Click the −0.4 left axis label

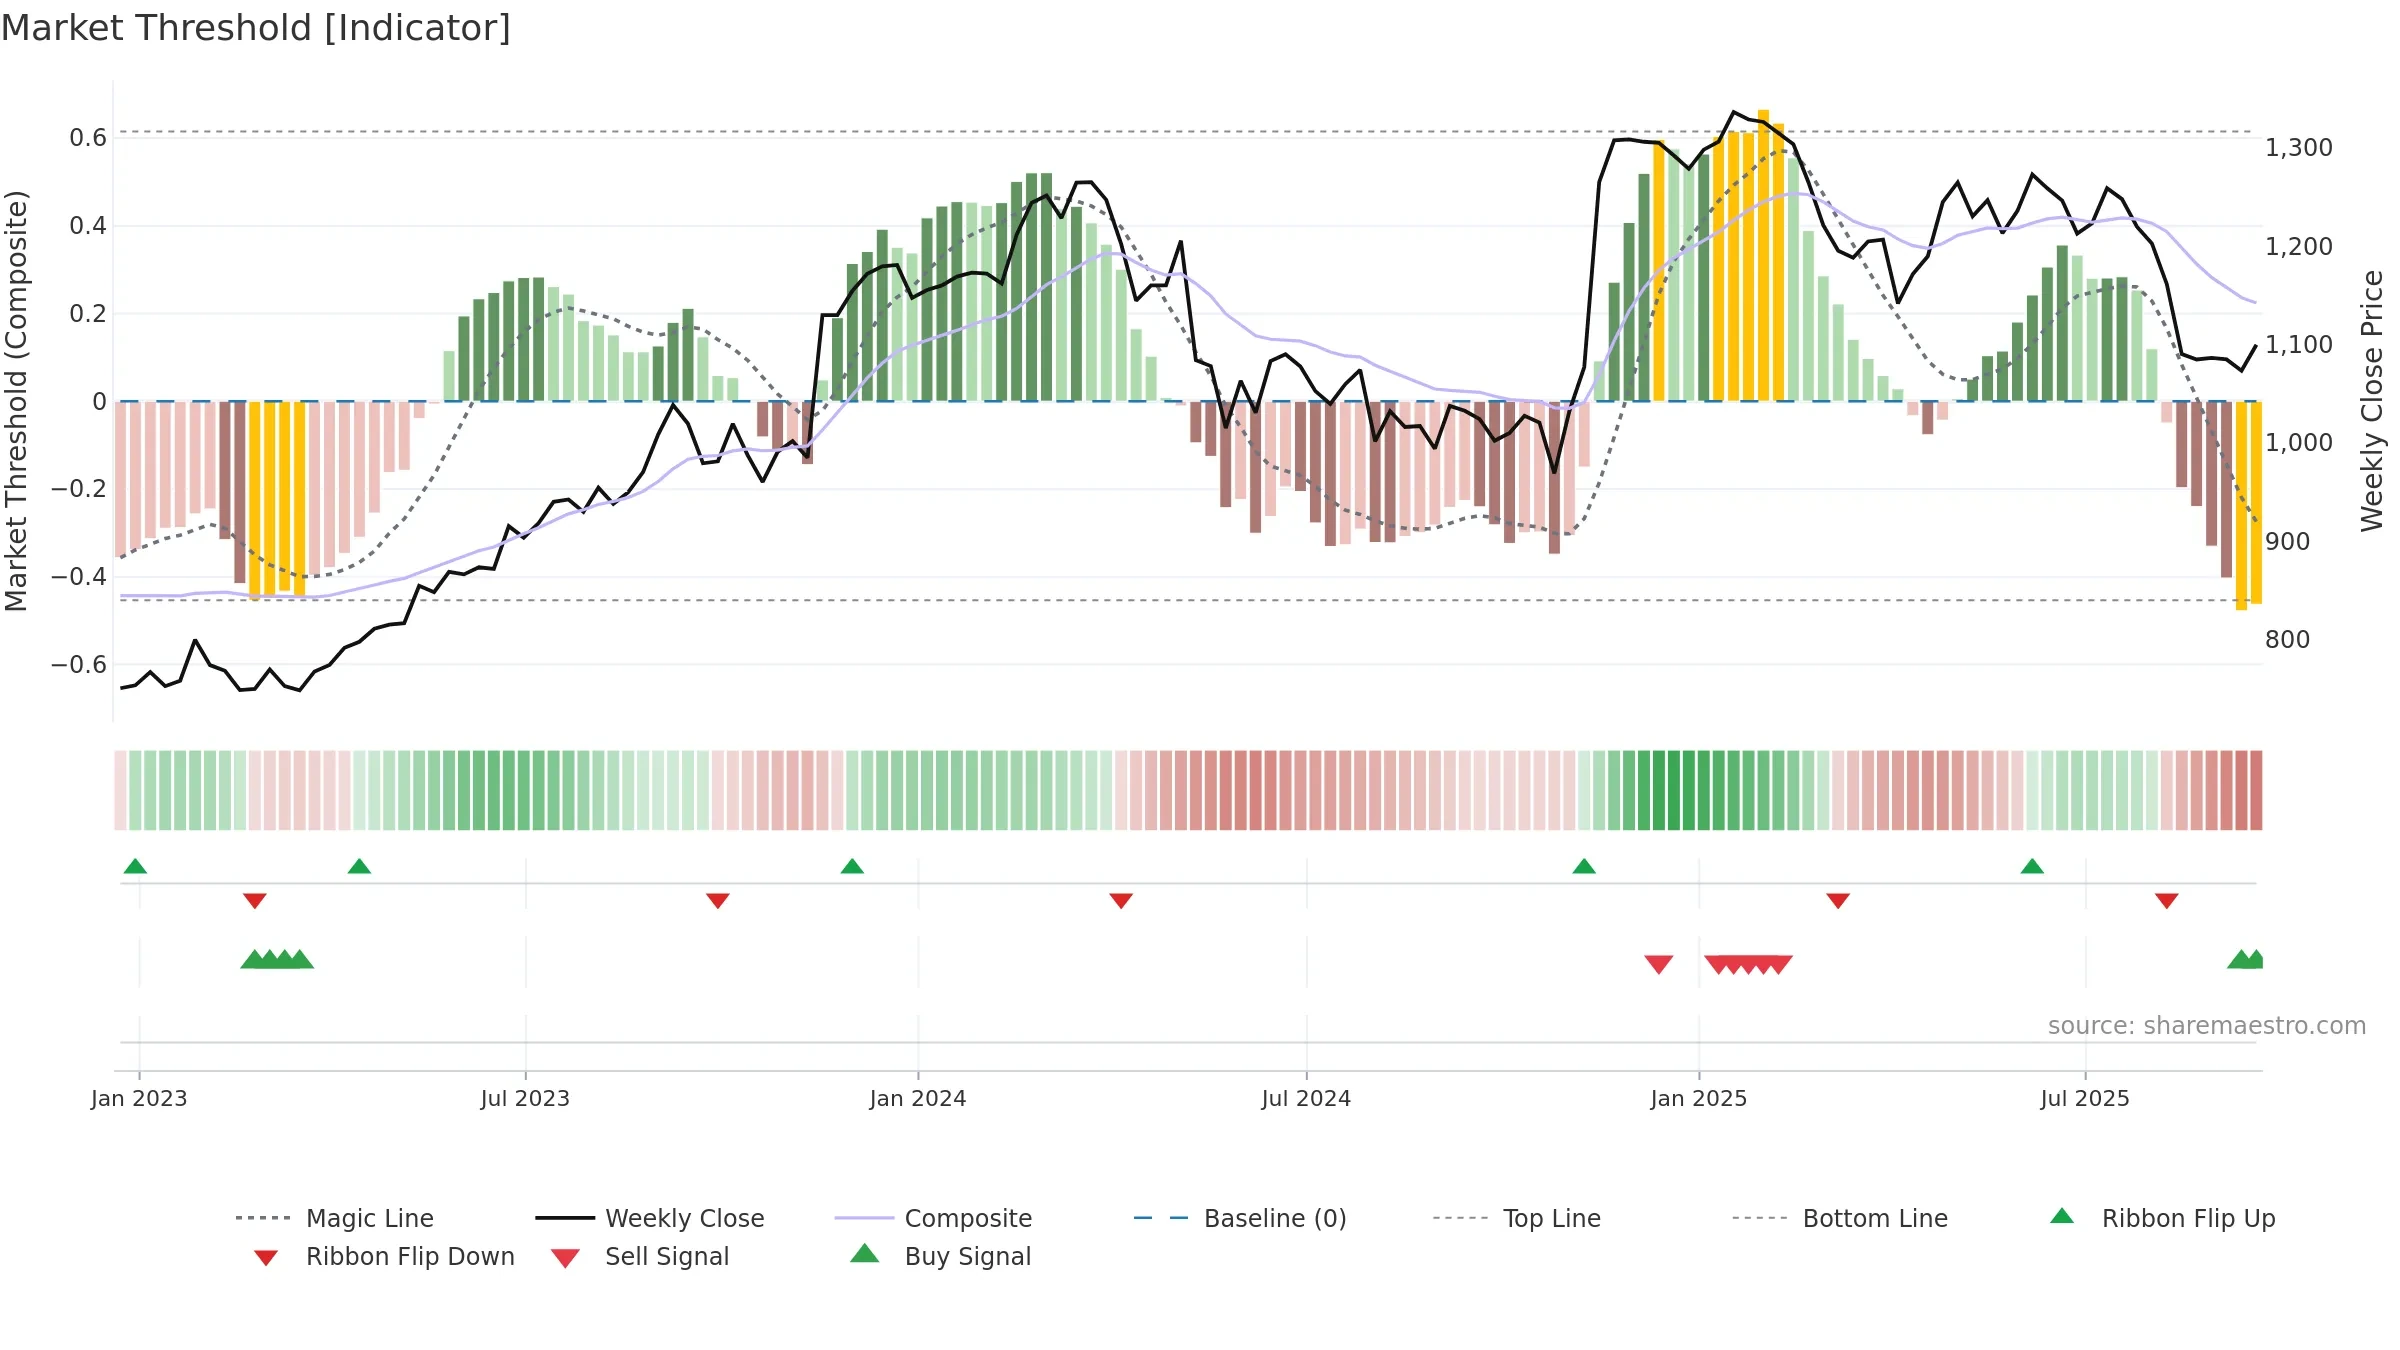[x=79, y=576]
